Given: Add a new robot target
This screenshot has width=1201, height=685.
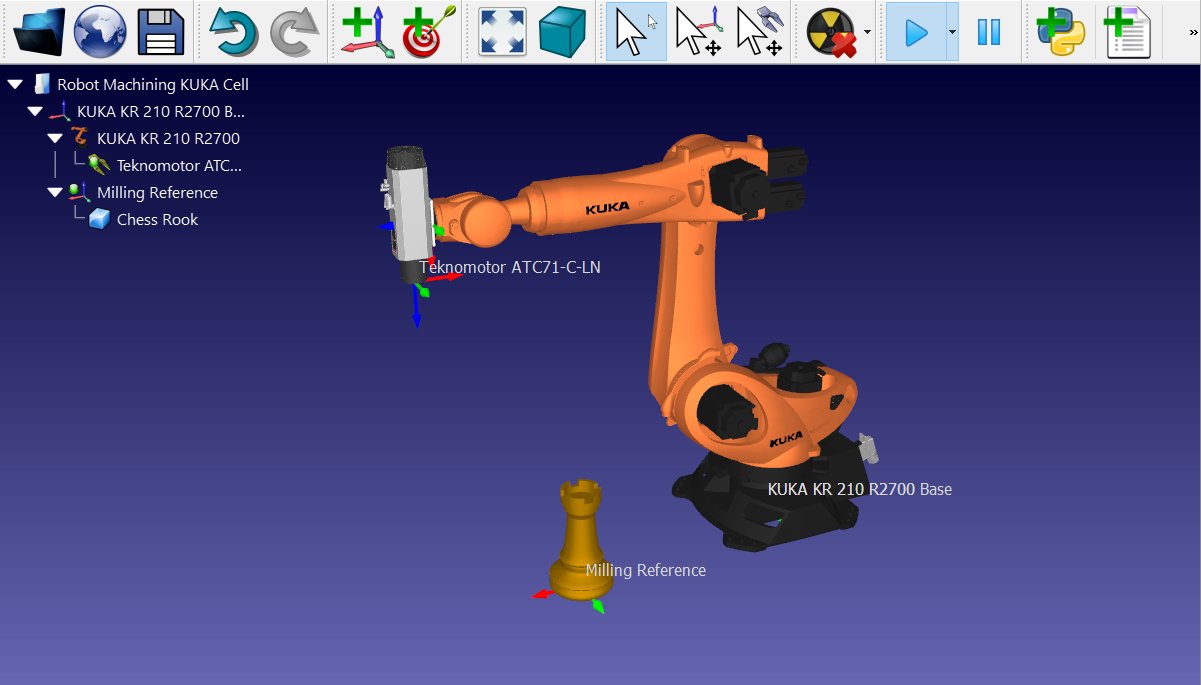Looking at the screenshot, I should coord(429,32).
